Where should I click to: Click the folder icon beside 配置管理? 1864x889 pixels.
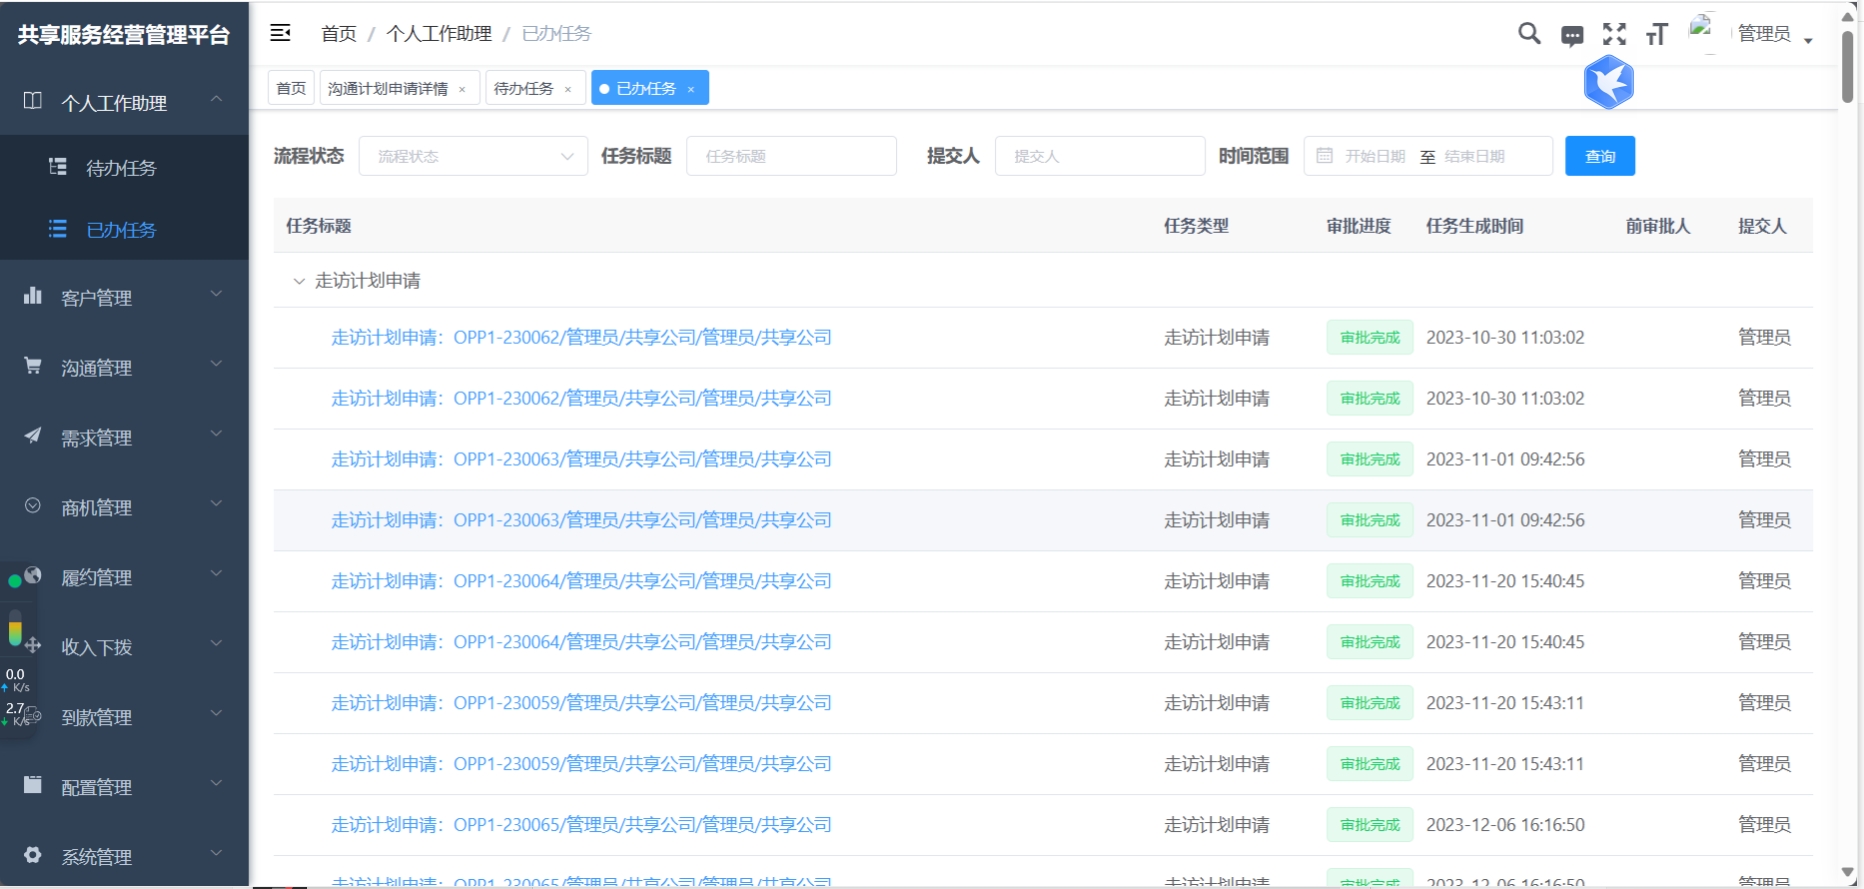pos(33,785)
